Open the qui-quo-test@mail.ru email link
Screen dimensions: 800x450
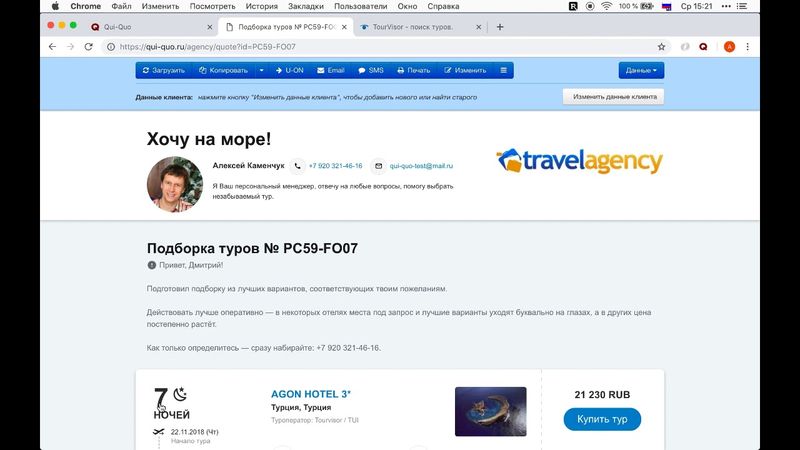coord(421,166)
